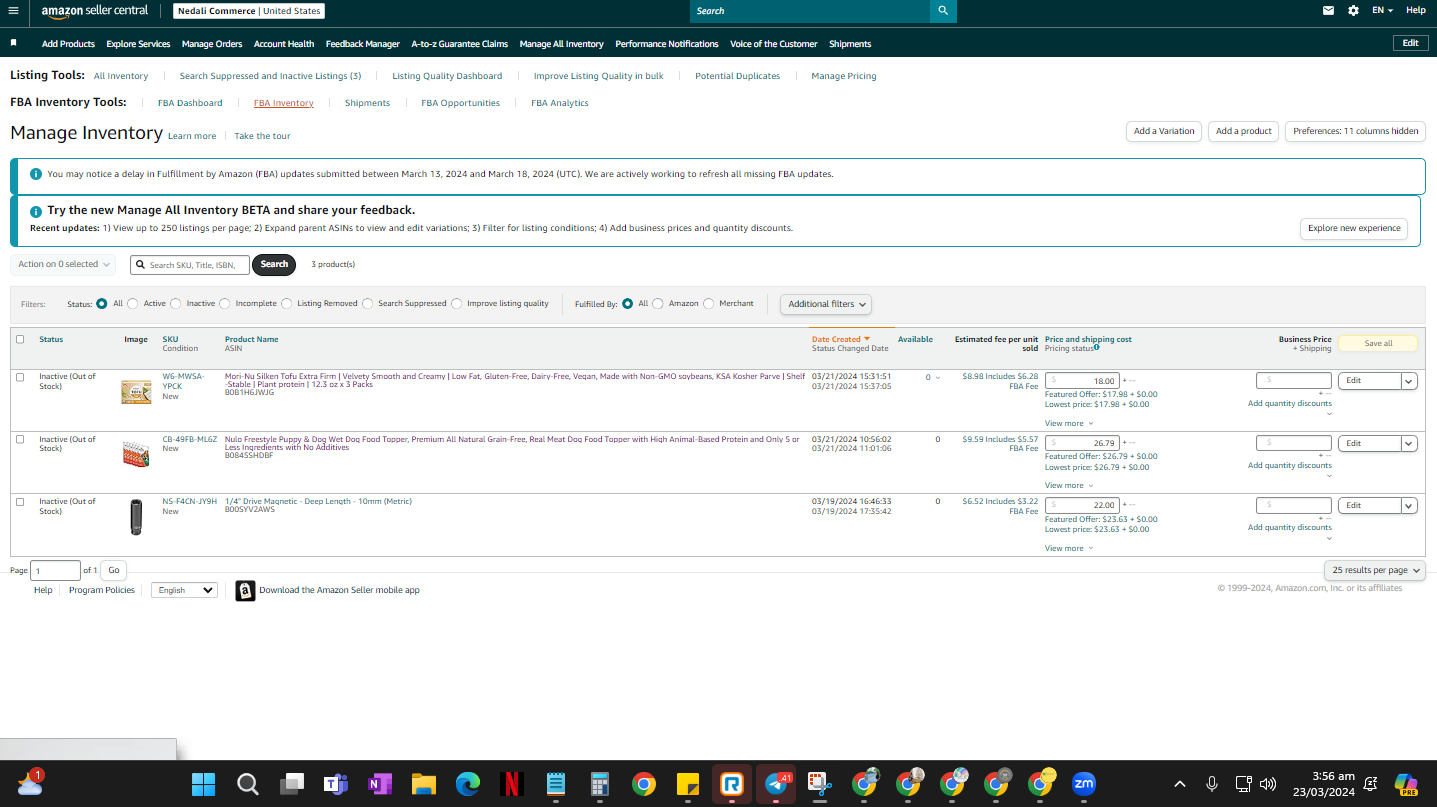Viewport: 1437px width, 807px height.
Task: Select the 1/4" Drive Magnetic row checkbox
Action: click(20, 502)
